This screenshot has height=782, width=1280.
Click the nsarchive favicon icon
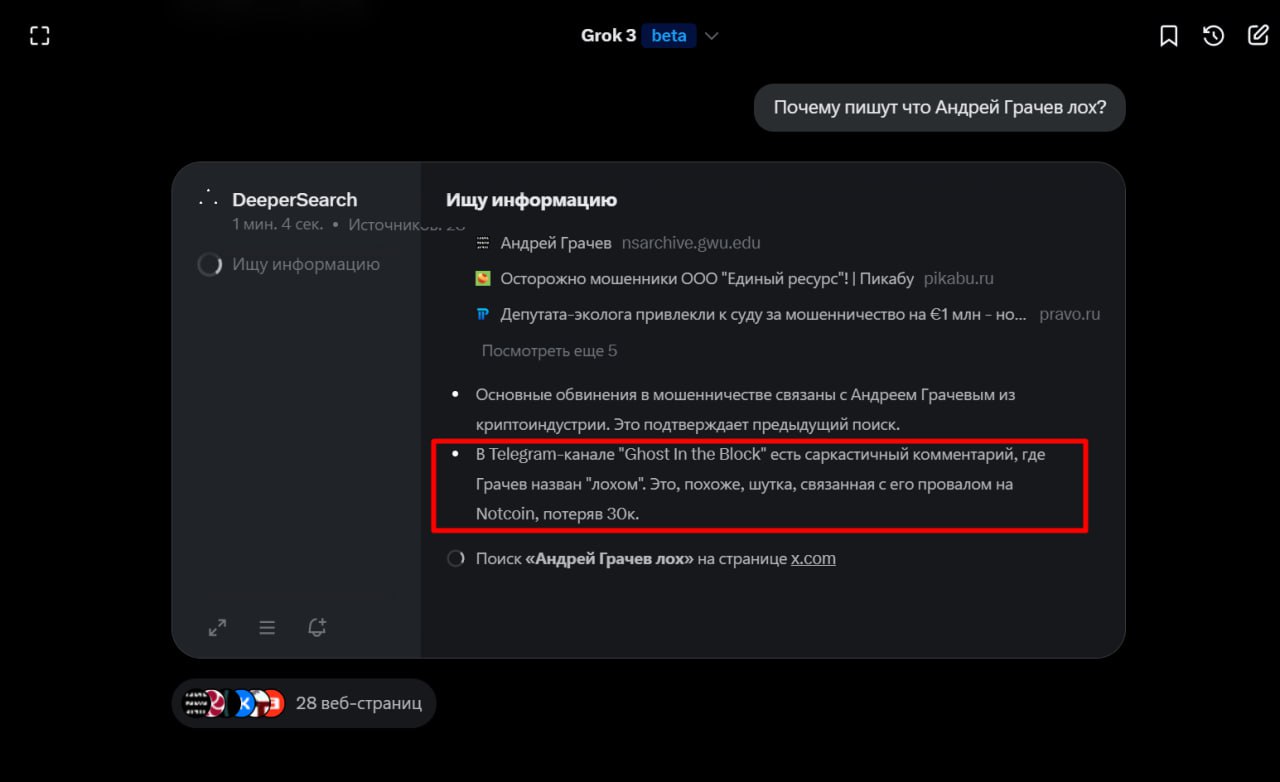pos(483,243)
